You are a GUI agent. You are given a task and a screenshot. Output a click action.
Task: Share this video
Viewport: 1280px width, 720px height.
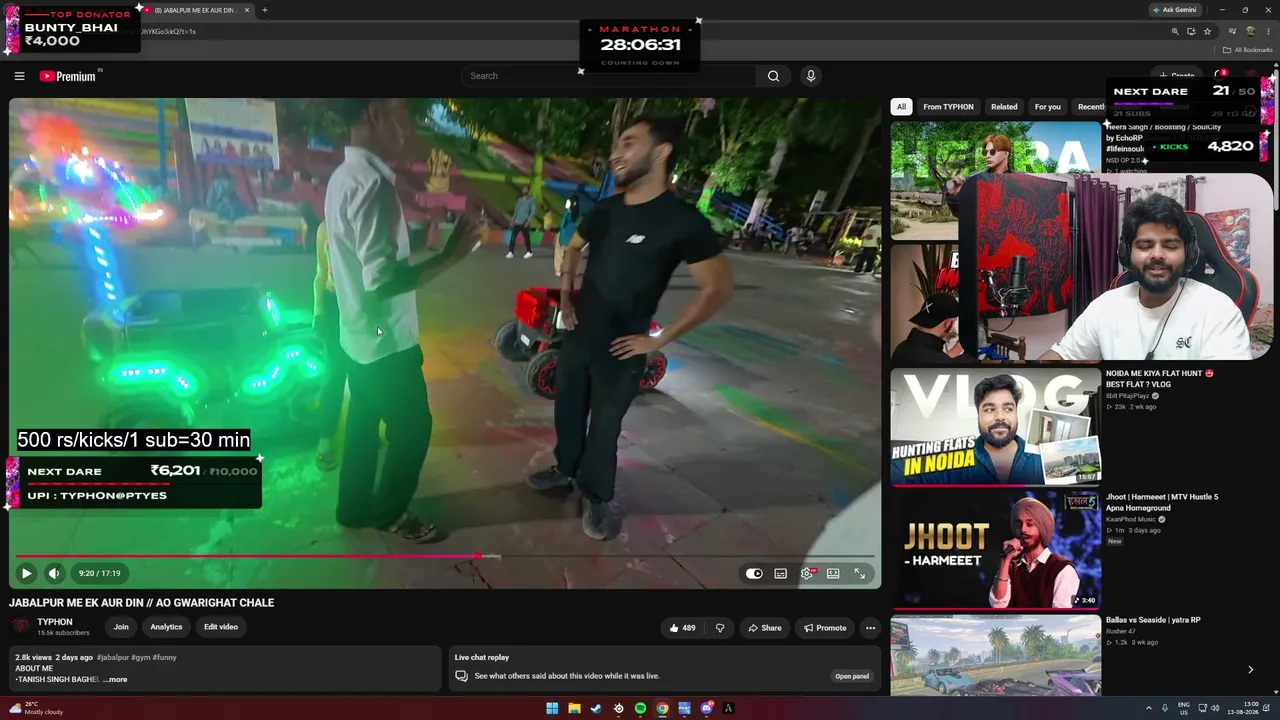point(765,628)
